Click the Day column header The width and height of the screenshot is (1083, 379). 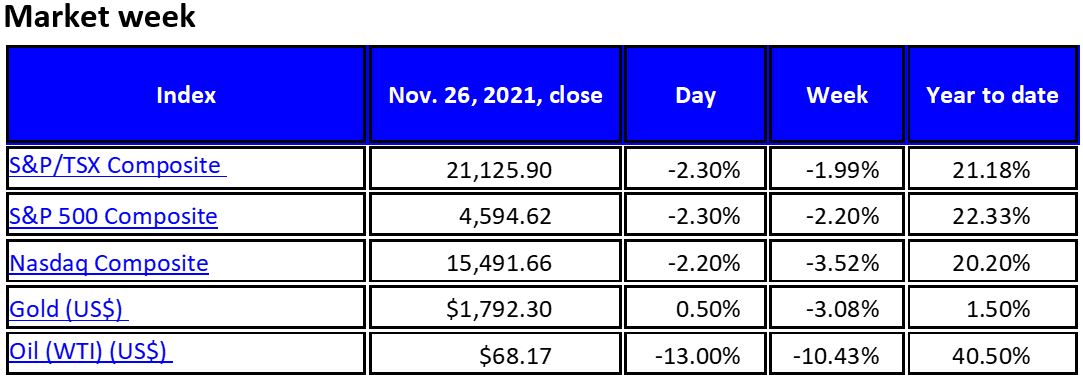pyautogui.click(x=696, y=95)
